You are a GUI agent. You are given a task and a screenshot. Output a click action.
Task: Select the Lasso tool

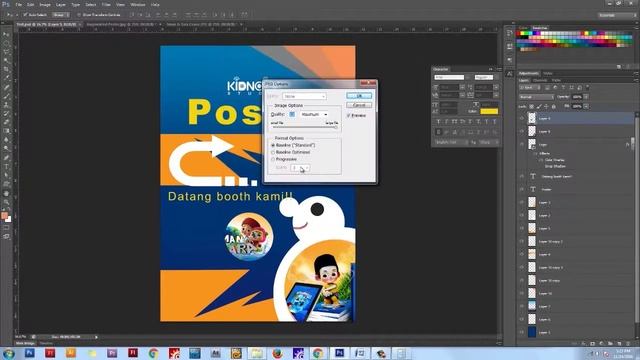6,52
